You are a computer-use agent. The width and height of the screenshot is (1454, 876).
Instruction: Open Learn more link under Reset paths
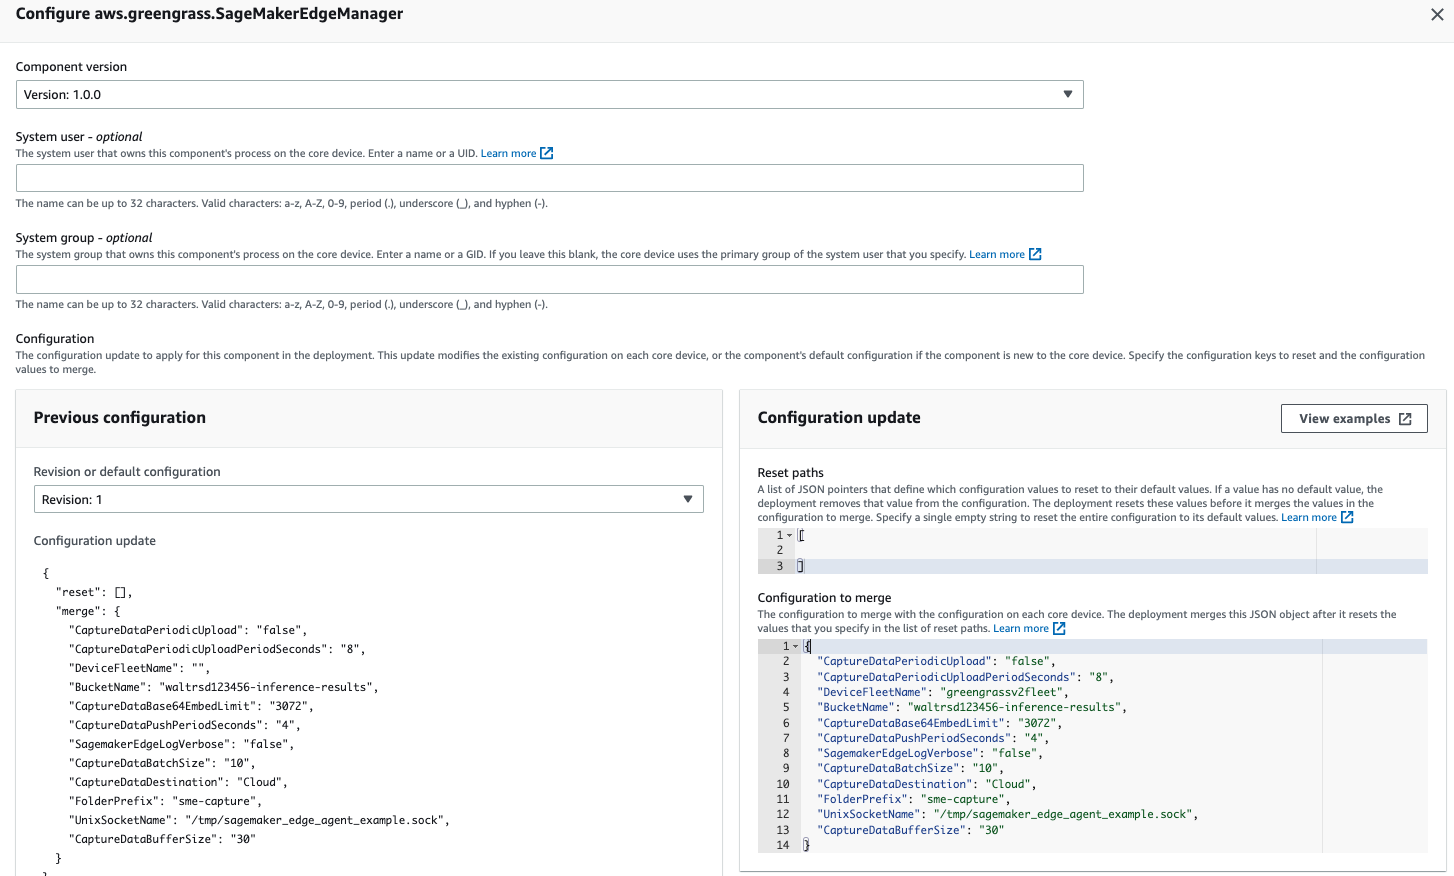[1308, 517]
